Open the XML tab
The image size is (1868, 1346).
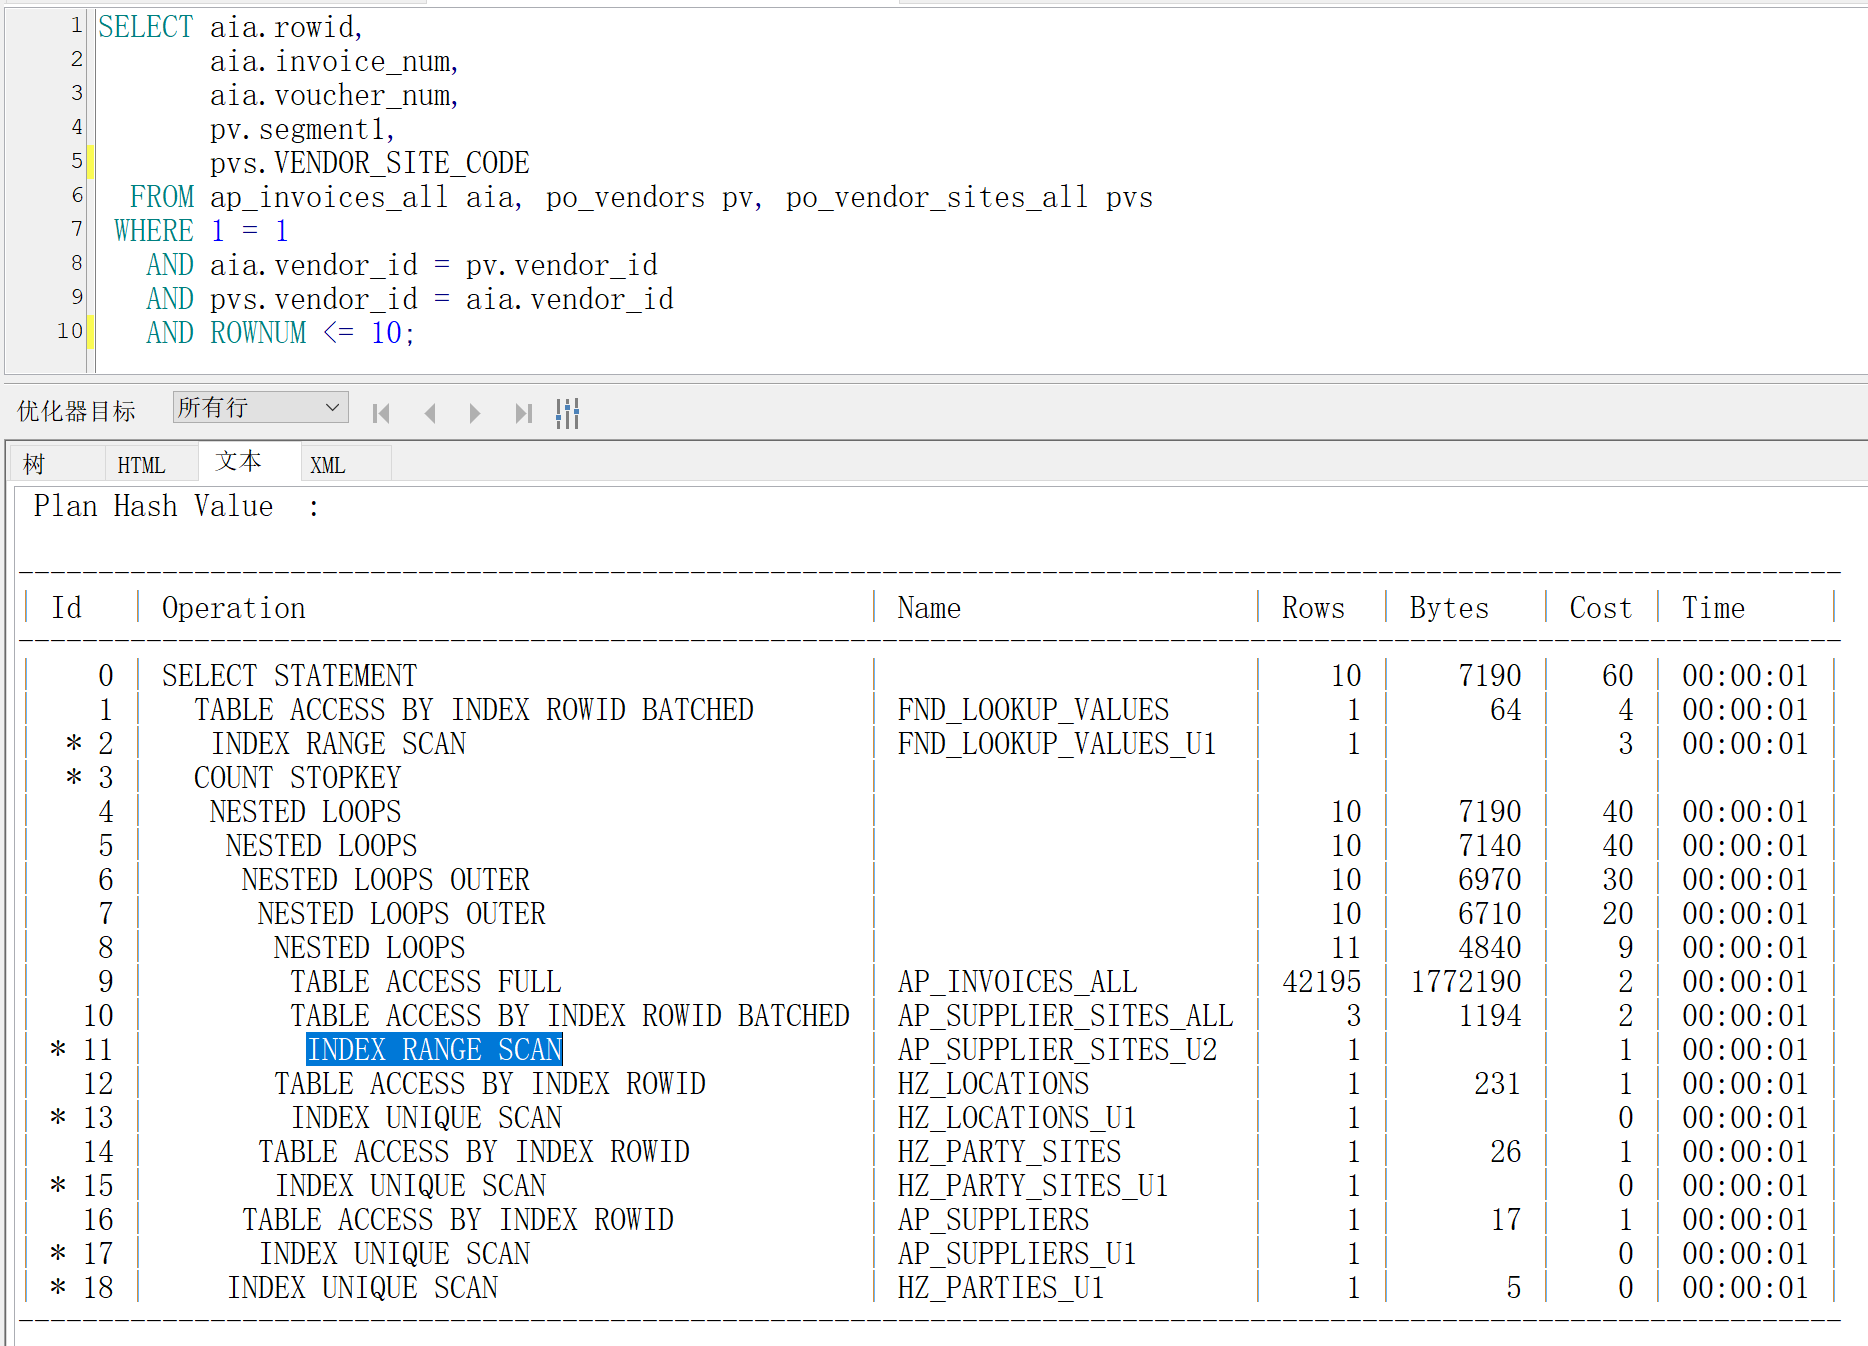(327, 465)
